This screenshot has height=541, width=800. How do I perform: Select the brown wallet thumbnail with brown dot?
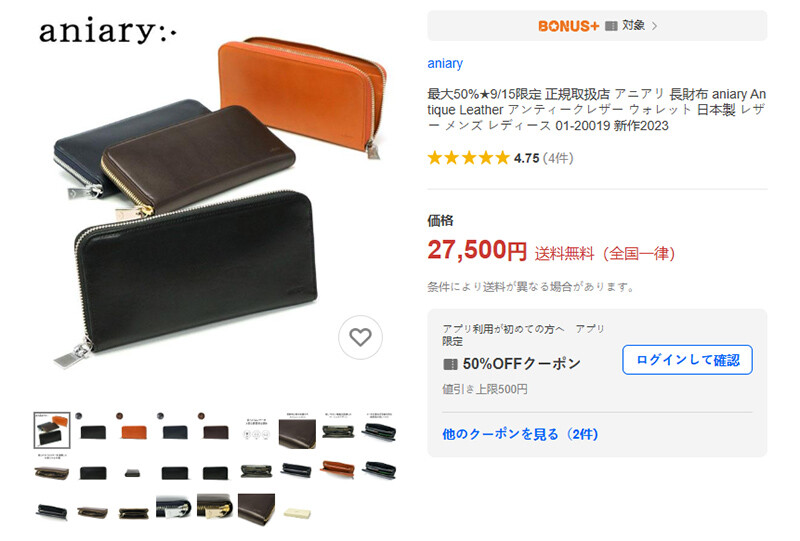click(x=215, y=430)
